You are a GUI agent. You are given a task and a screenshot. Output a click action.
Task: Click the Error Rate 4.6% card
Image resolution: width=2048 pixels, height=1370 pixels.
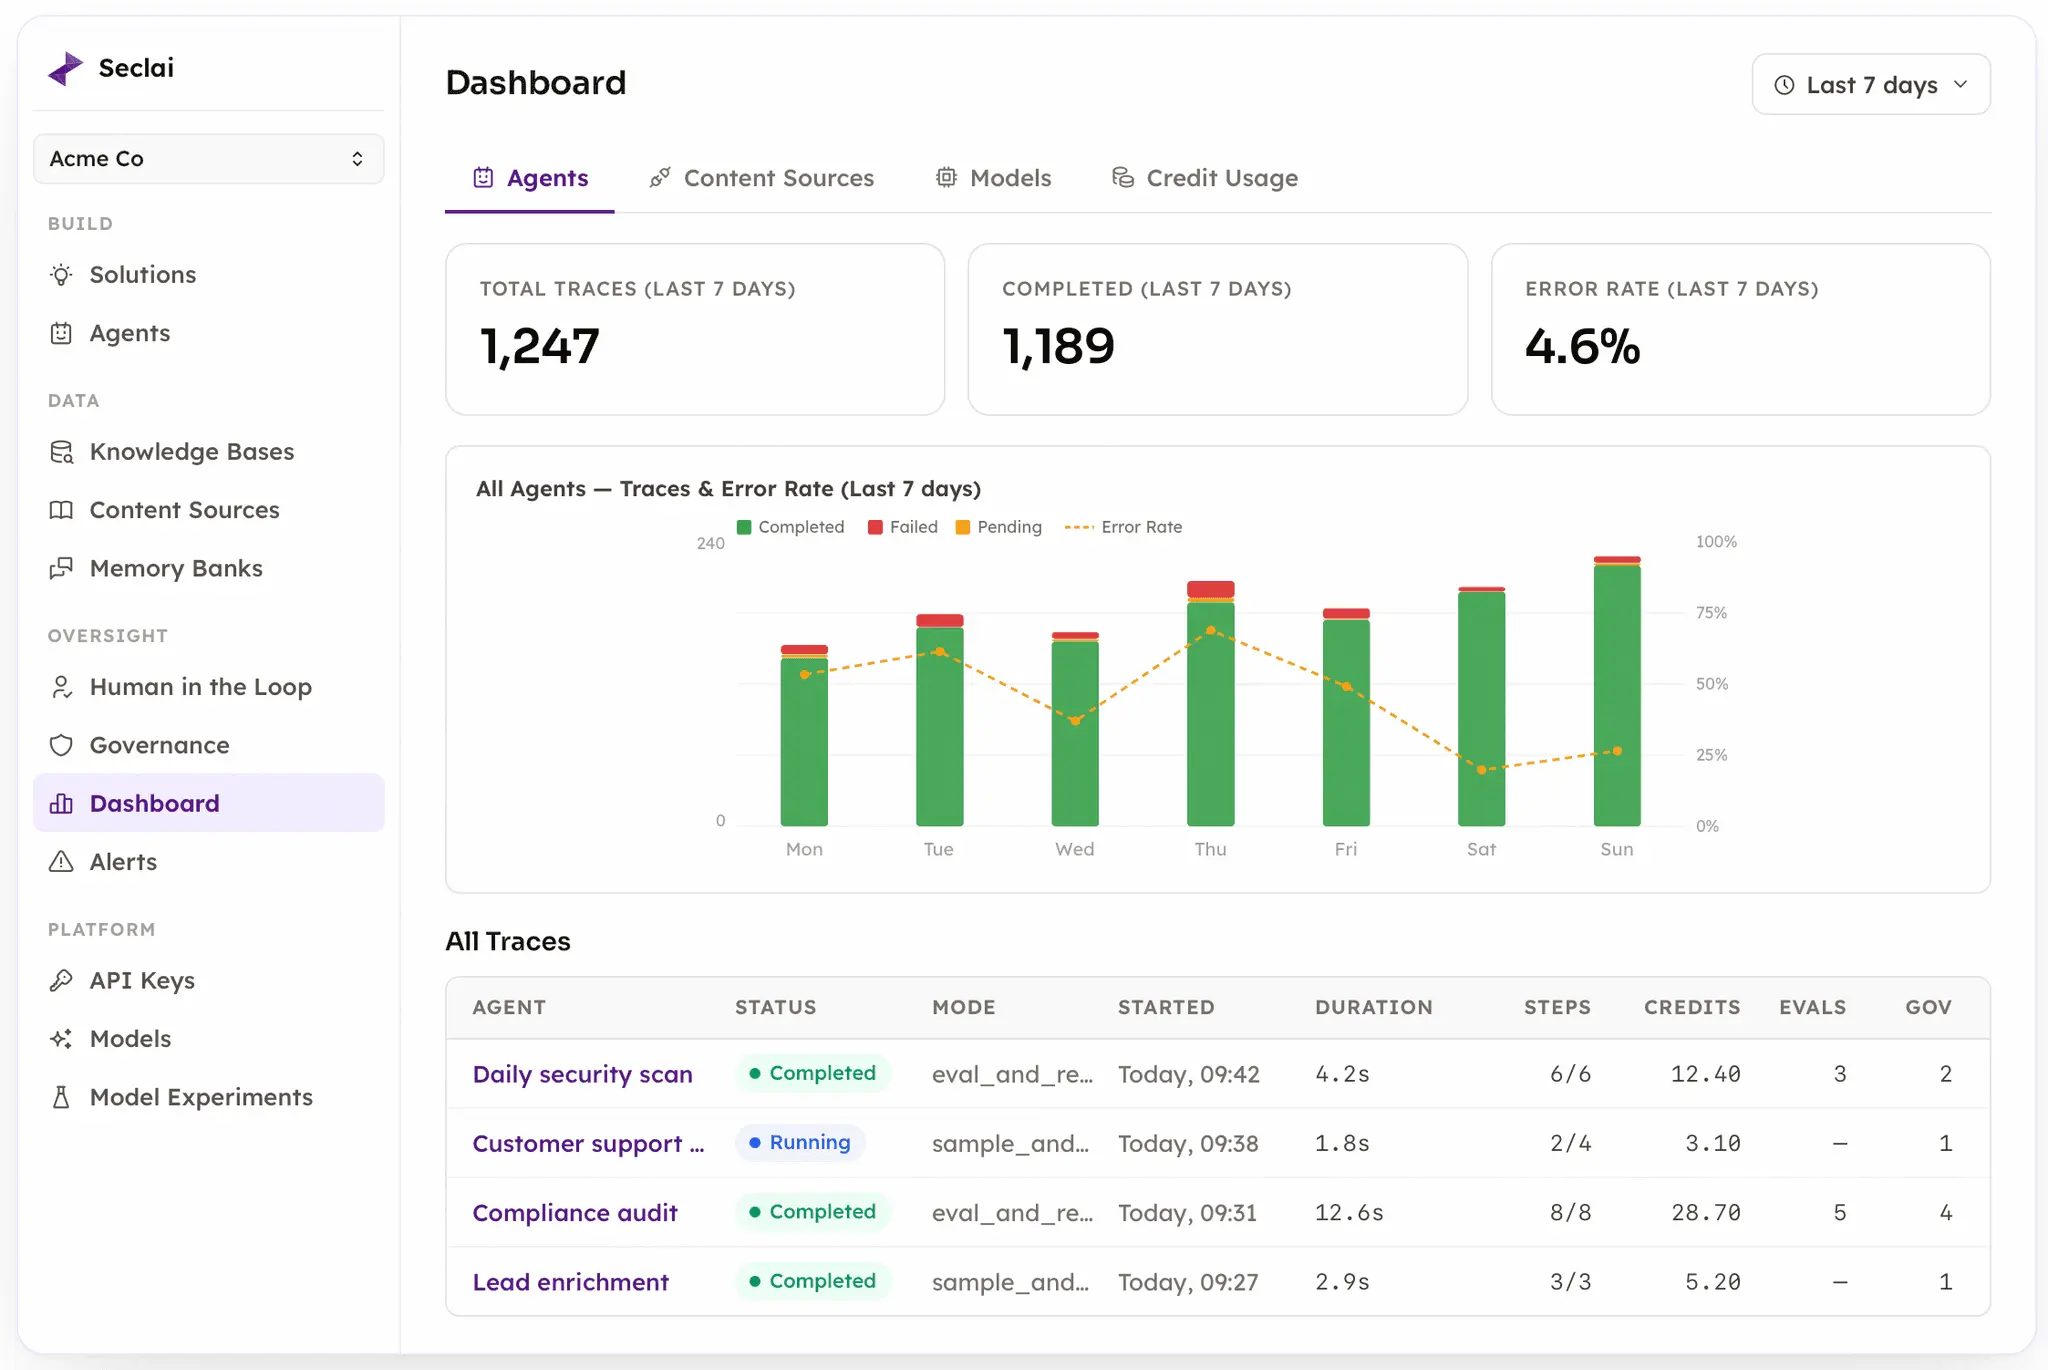coord(1741,329)
